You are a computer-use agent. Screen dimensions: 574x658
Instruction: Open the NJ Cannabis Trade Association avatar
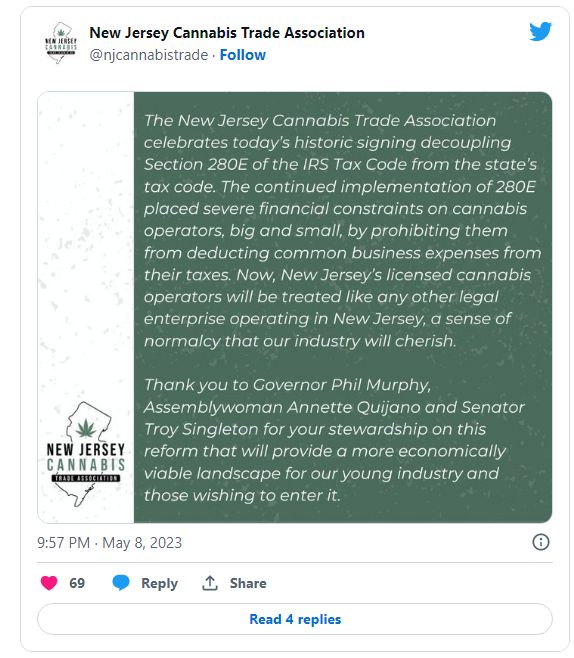(61, 43)
